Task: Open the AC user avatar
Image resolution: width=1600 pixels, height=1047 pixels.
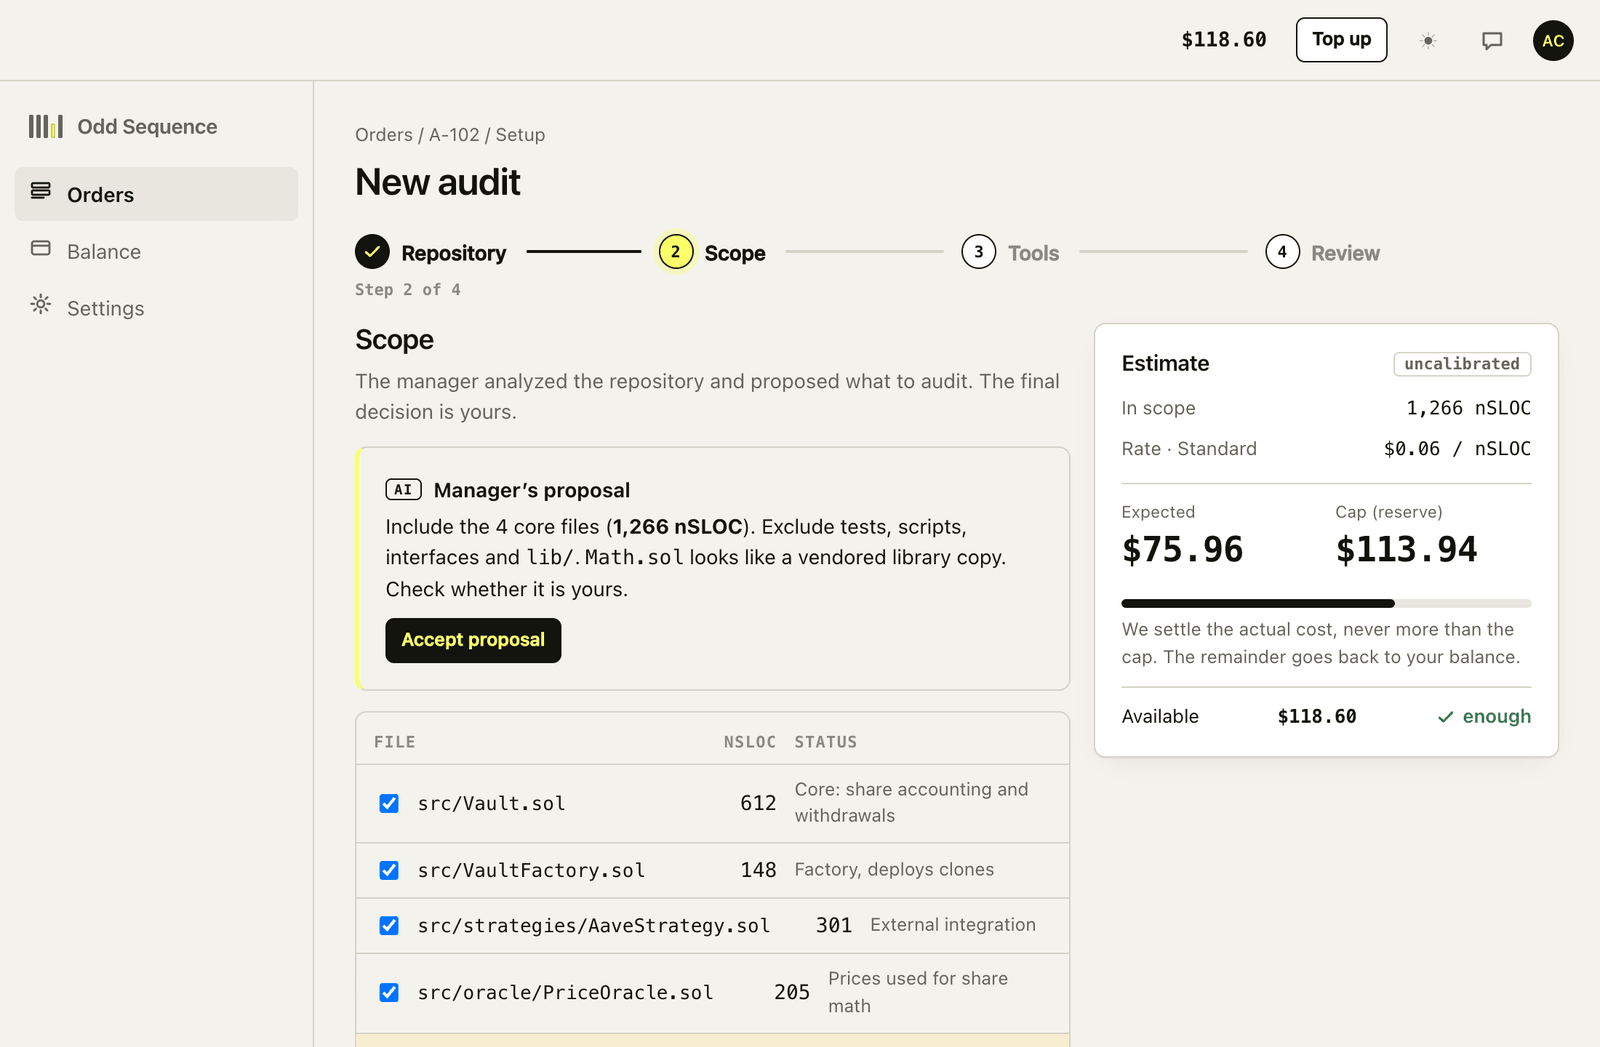Action: tap(1553, 41)
